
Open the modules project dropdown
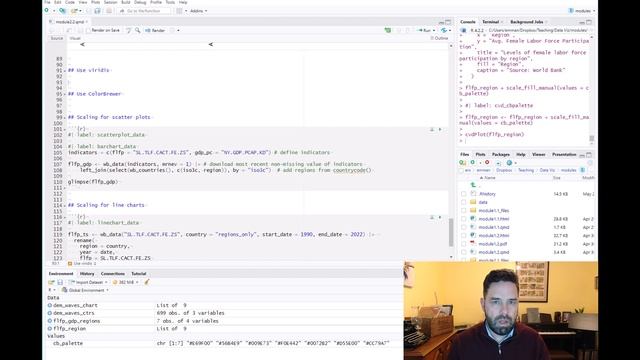(x=582, y=11)
